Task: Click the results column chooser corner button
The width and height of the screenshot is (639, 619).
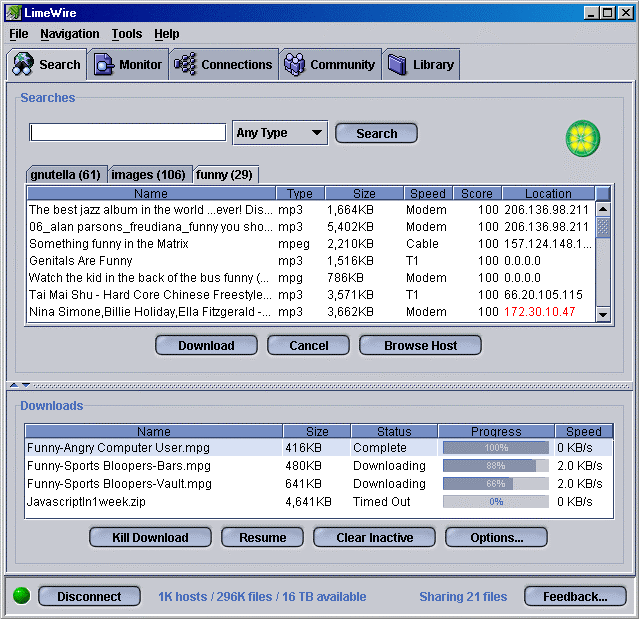Action: (603, 193)
